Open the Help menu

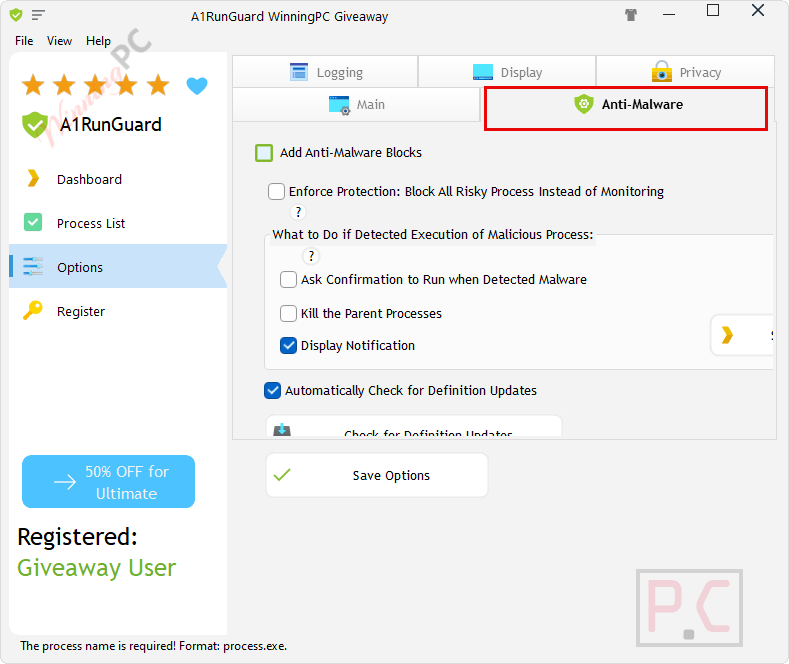(98, 41)
